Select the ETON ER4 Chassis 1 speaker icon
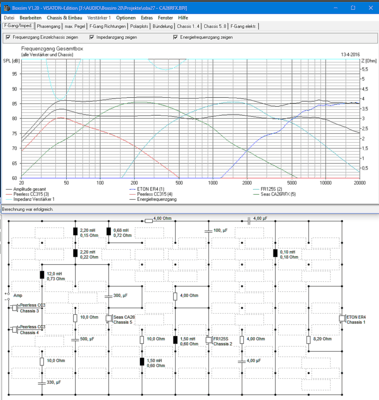Screen dimensions: 379x400 coord(342,319)
